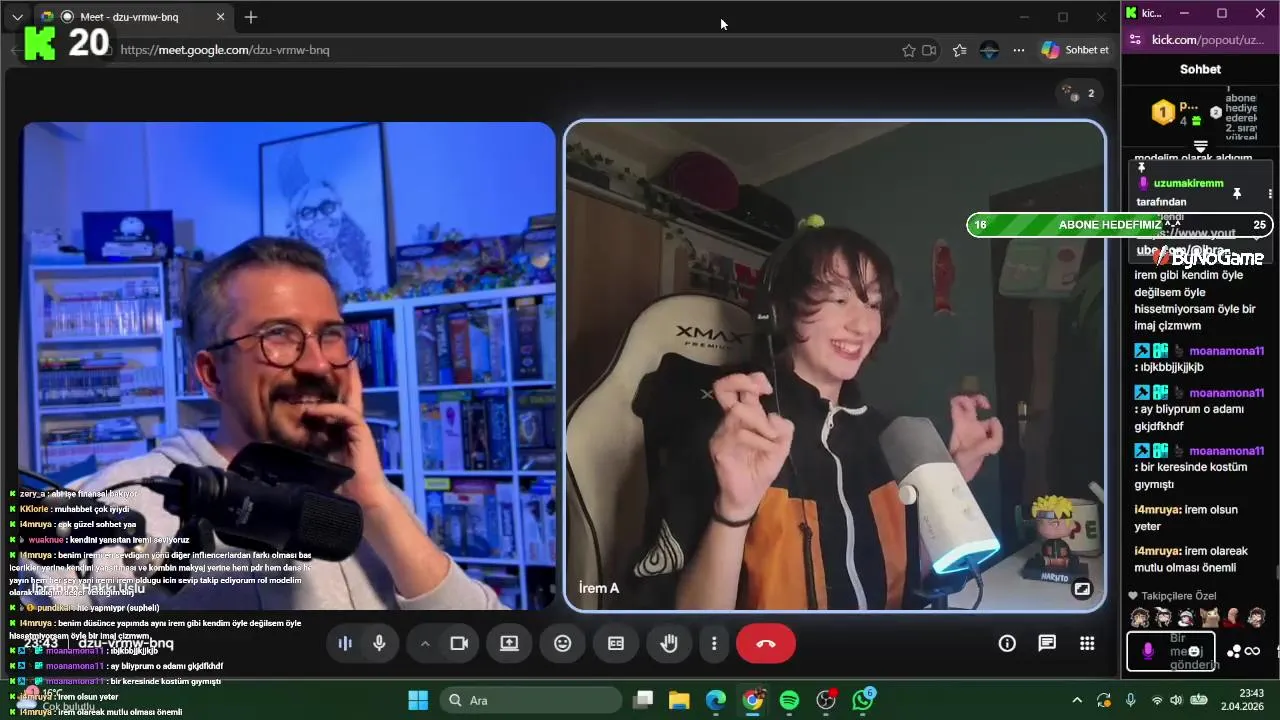Open meeting details info icon
This screenshot has height=720, width=1280.
(1007, 644)
